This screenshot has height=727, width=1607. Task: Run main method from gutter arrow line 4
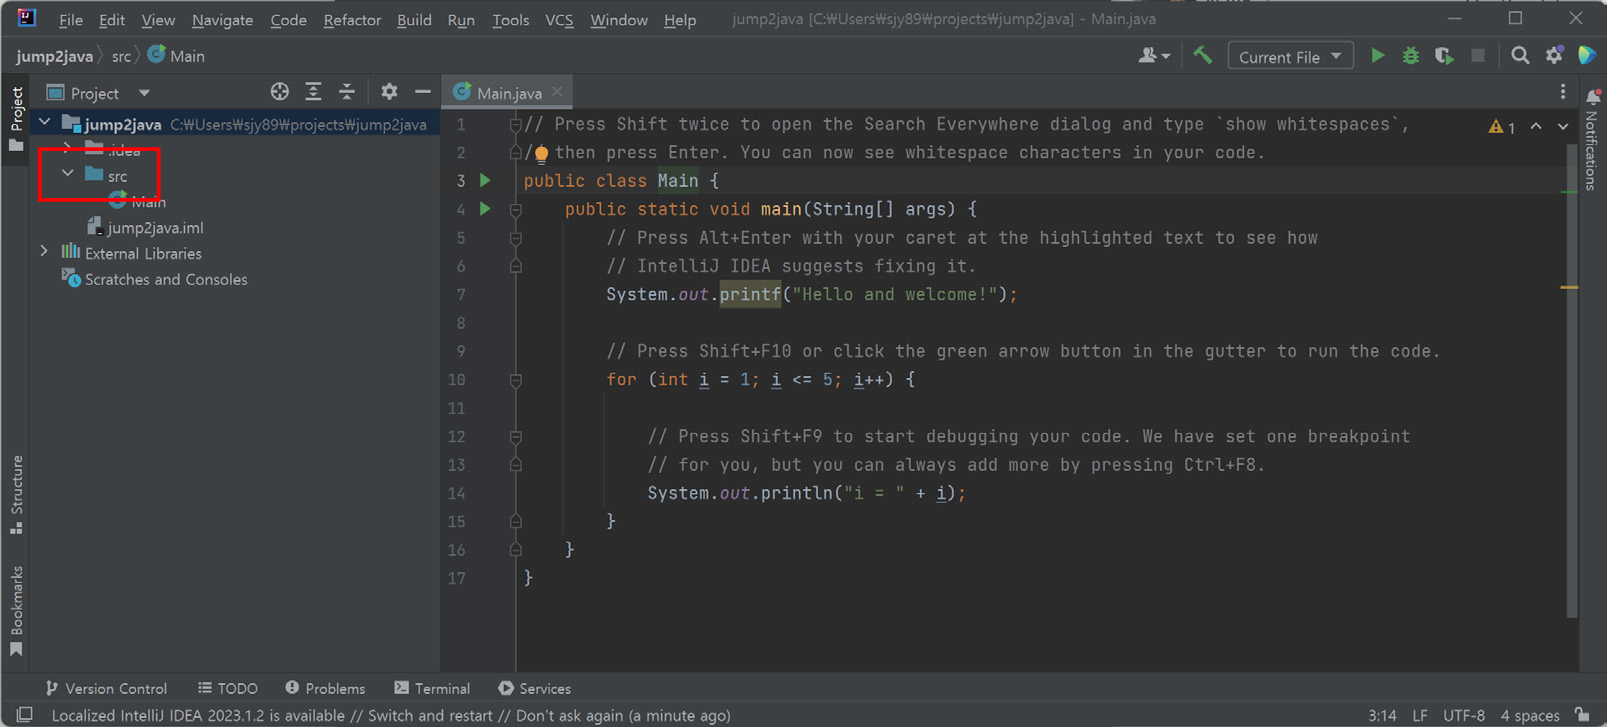coord(485,209)
